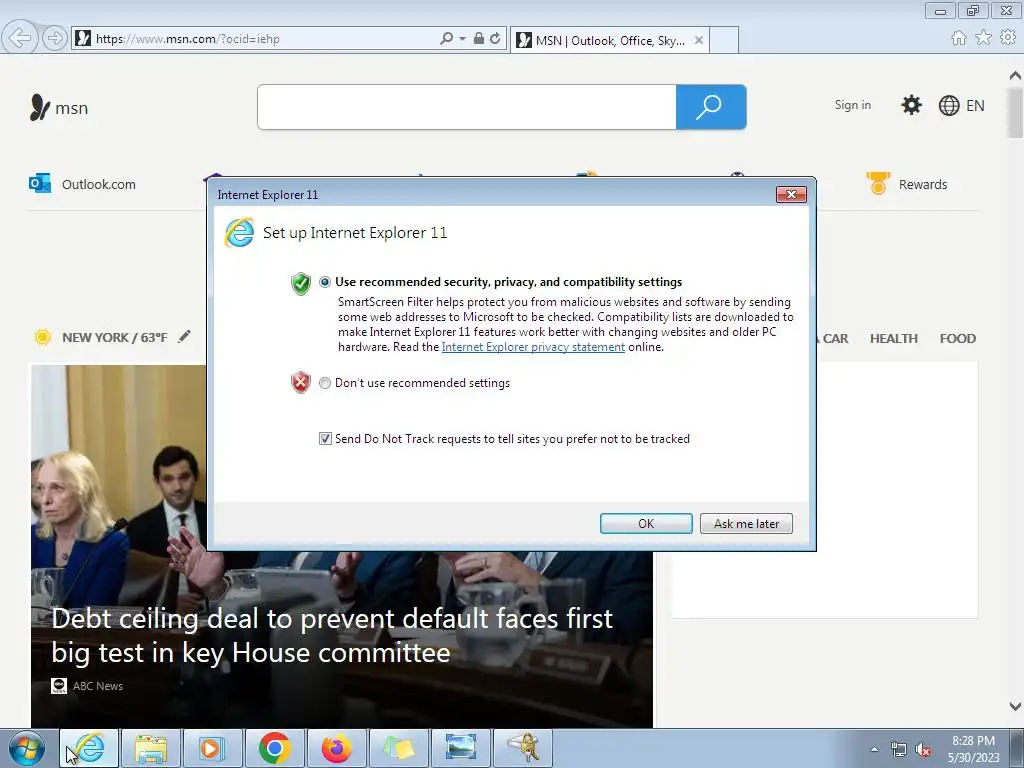Screen dimensions: 1024x768
Task: Open the keys taskbar icon
Action: pyautogui.click(x=522, y=748)
